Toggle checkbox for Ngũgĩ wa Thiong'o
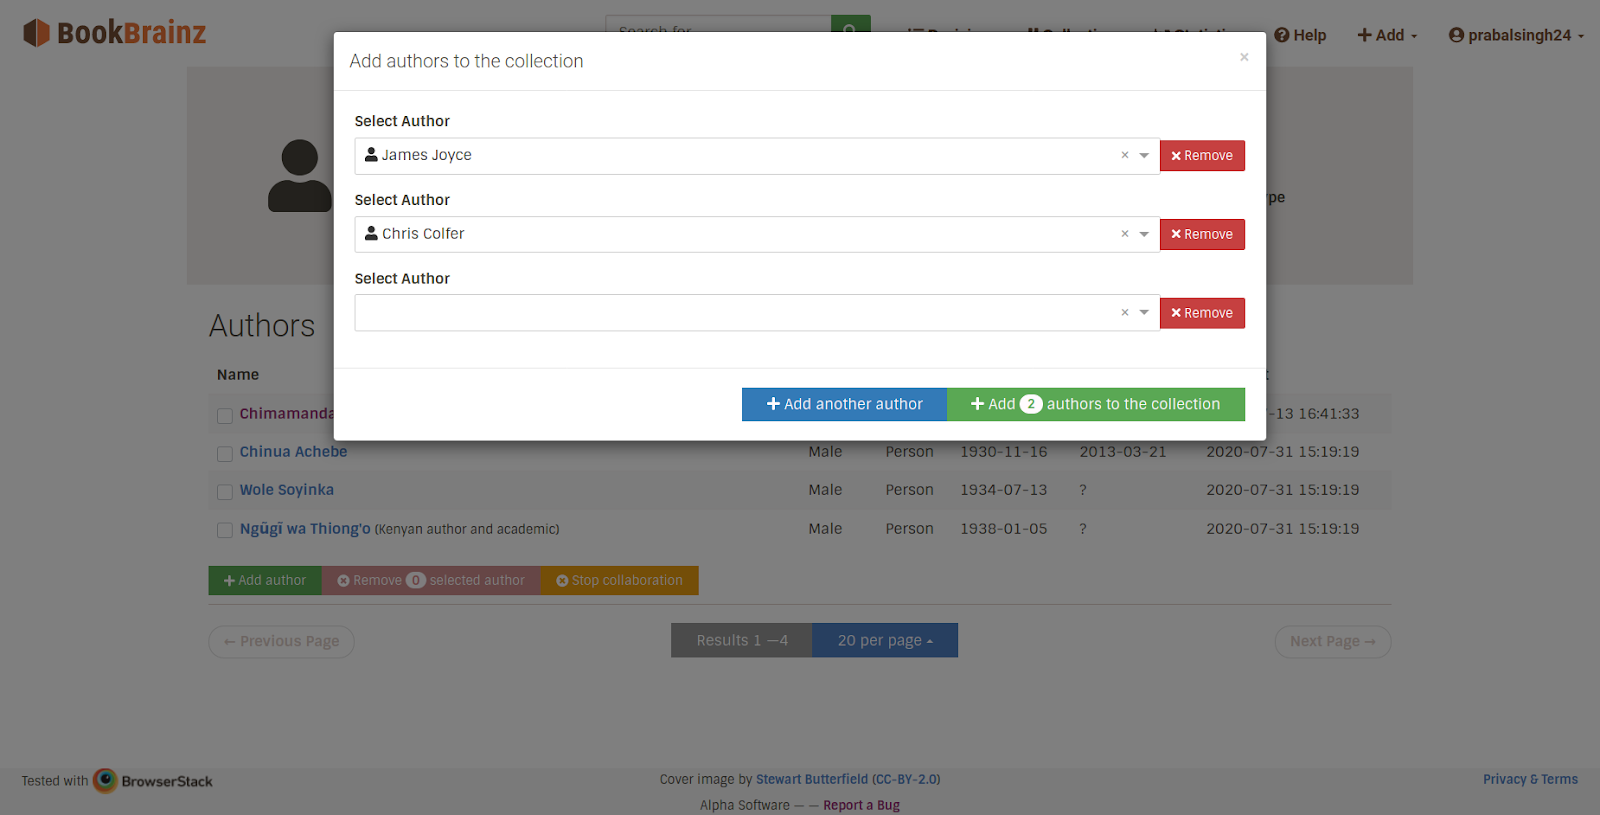 pyautogui.click(x=225, y=530)
